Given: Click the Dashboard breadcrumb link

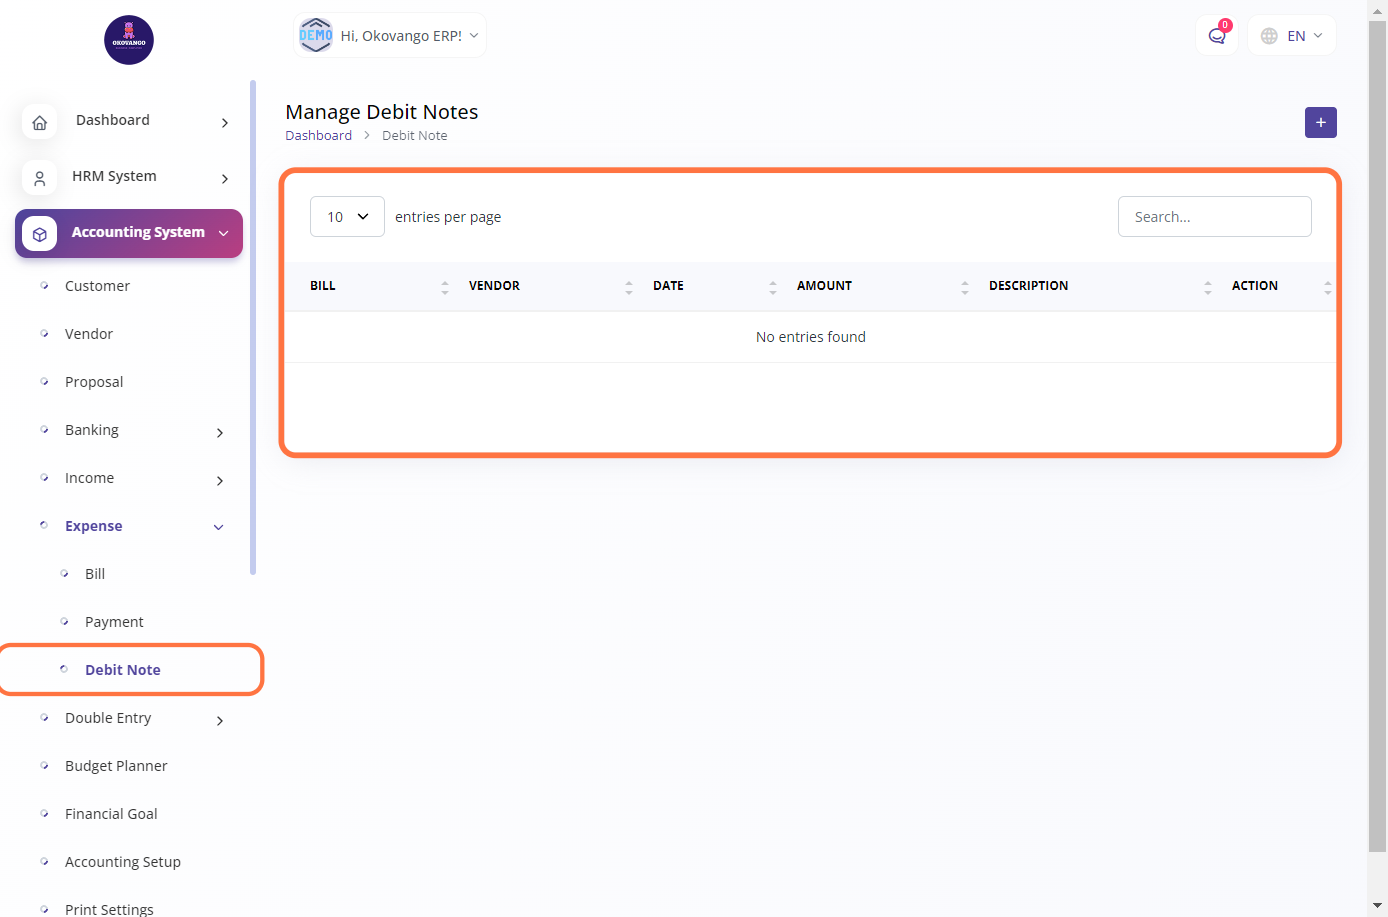Looking at the screenshot, I should [x=318, y=136].
